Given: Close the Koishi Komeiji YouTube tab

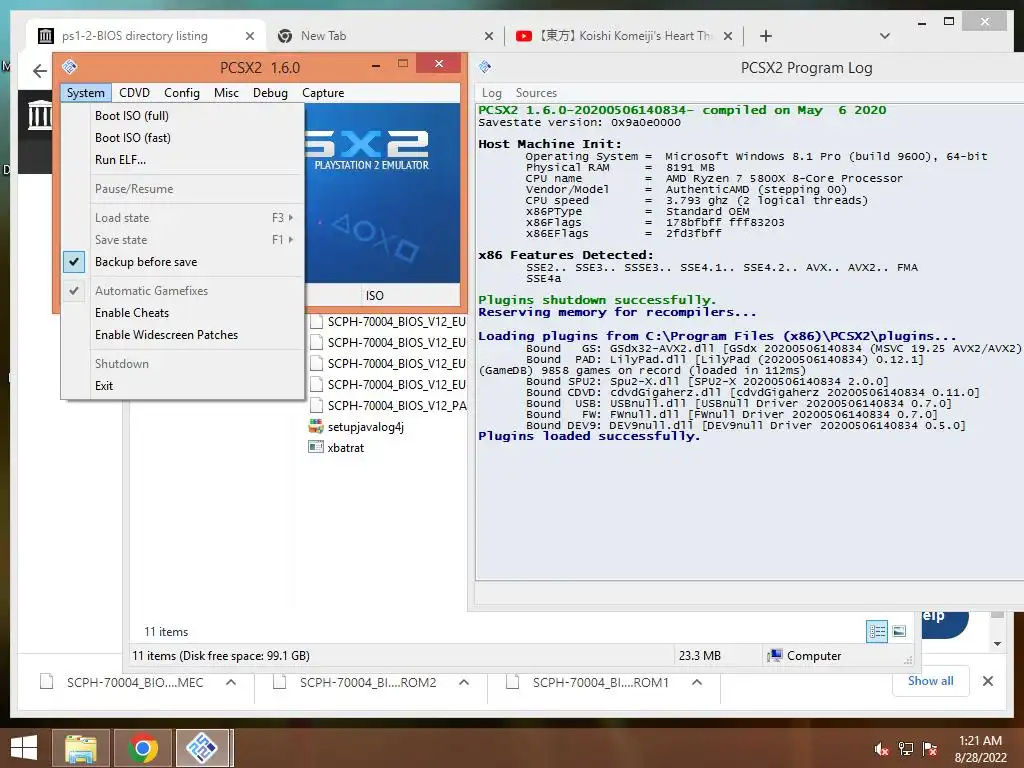Looking at the screenshot, I should tap(728, 36).
